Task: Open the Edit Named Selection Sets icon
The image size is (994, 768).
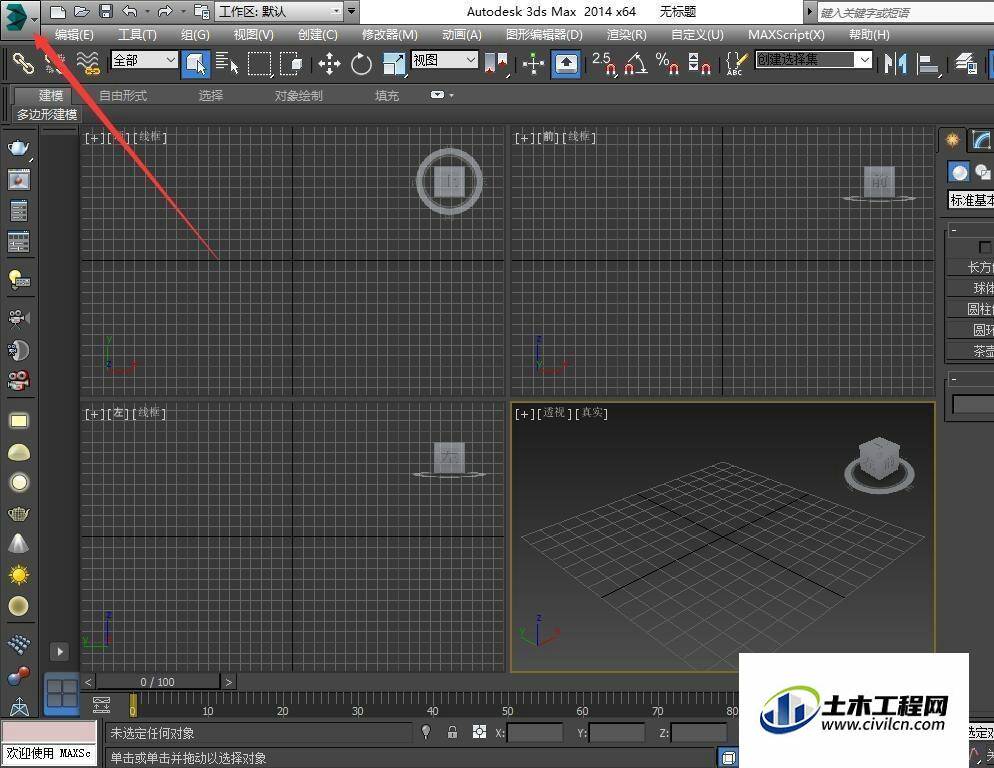Action: tap(735, 63)
